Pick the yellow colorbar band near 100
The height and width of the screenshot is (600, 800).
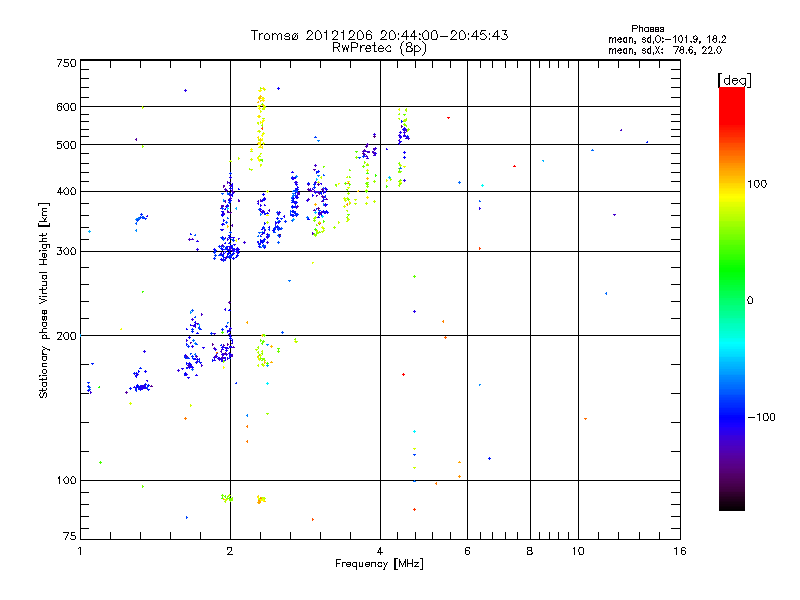point(731,184)
